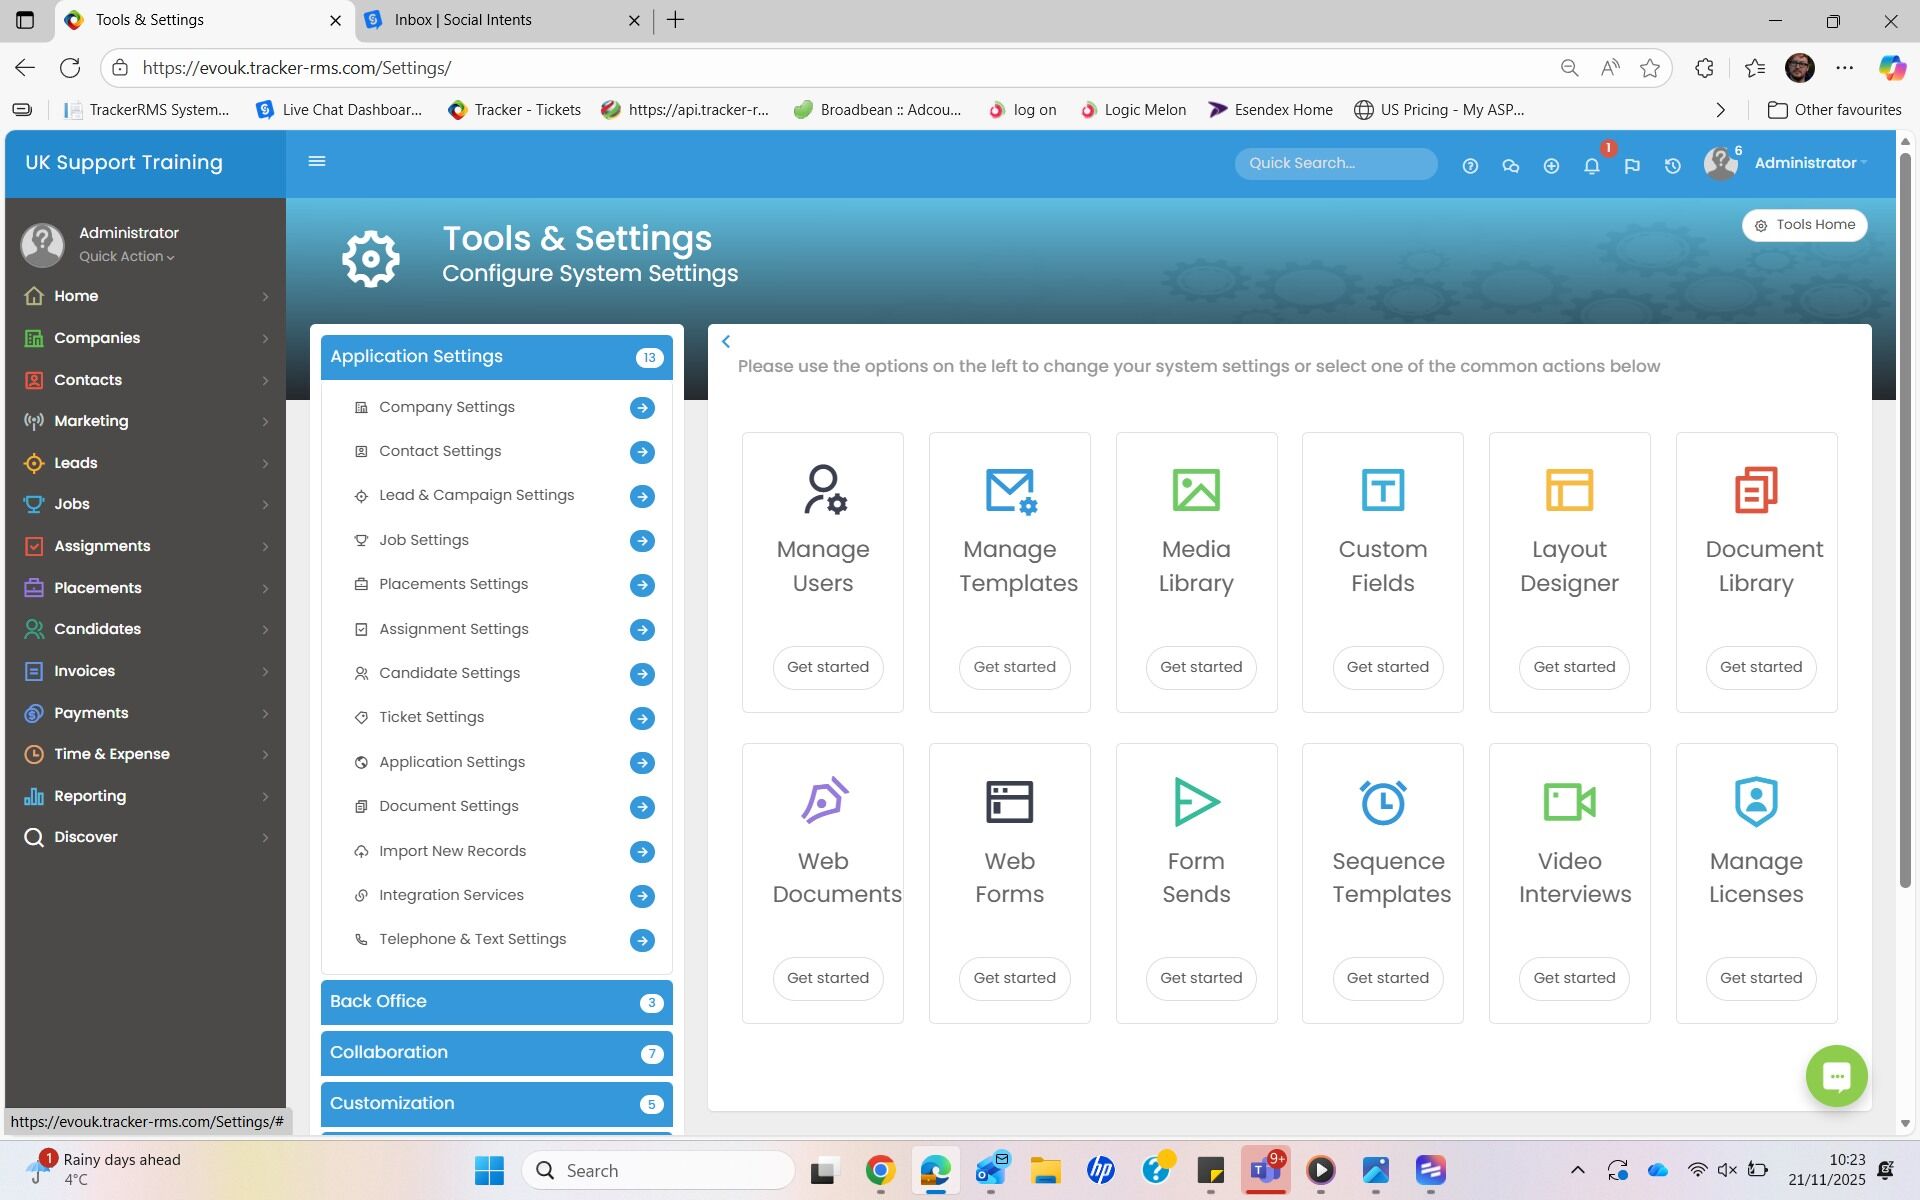Open the green live chat bubble
Viewport: 1920px width, 1200px height.
pyautogui.click(x=1836, y=1076)
